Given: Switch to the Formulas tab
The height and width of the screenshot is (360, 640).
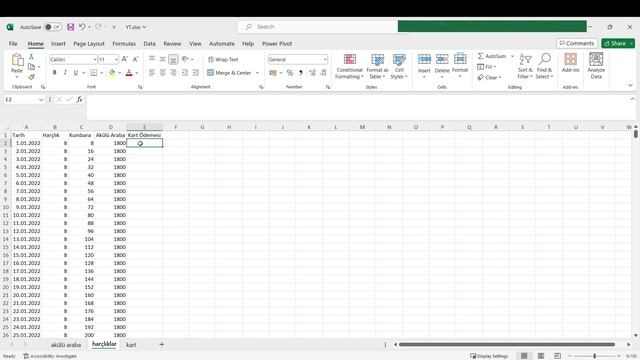Looking at the screenshot, I should [x=124, y=44].
